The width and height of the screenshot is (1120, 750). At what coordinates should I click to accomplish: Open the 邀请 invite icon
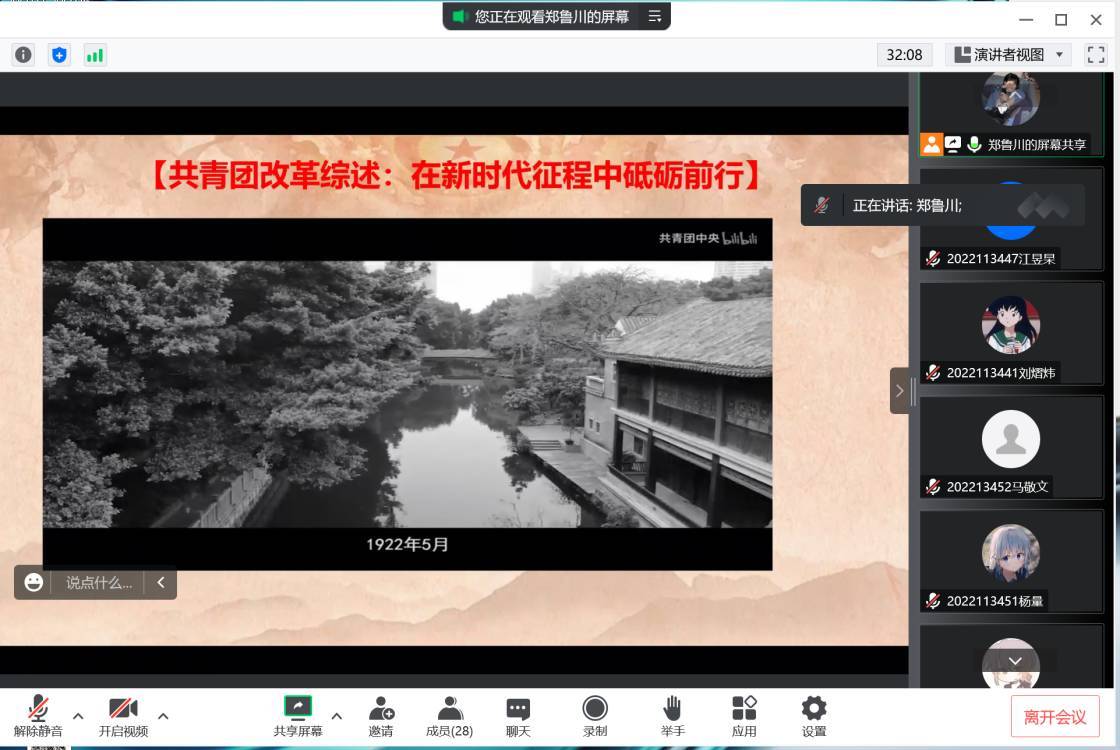tap(381, 716)
